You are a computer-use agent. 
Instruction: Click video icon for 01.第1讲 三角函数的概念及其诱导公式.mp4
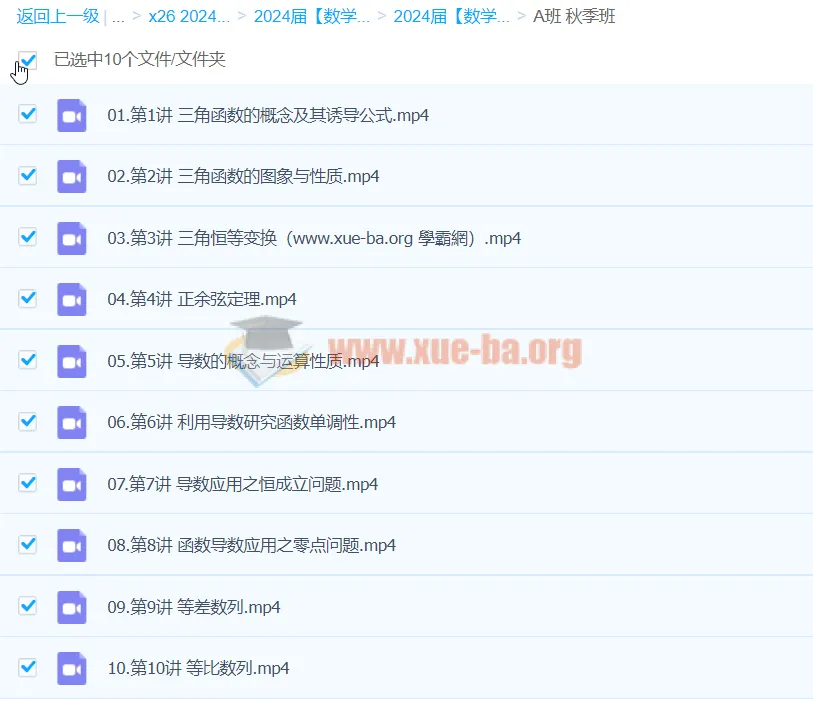72,115
